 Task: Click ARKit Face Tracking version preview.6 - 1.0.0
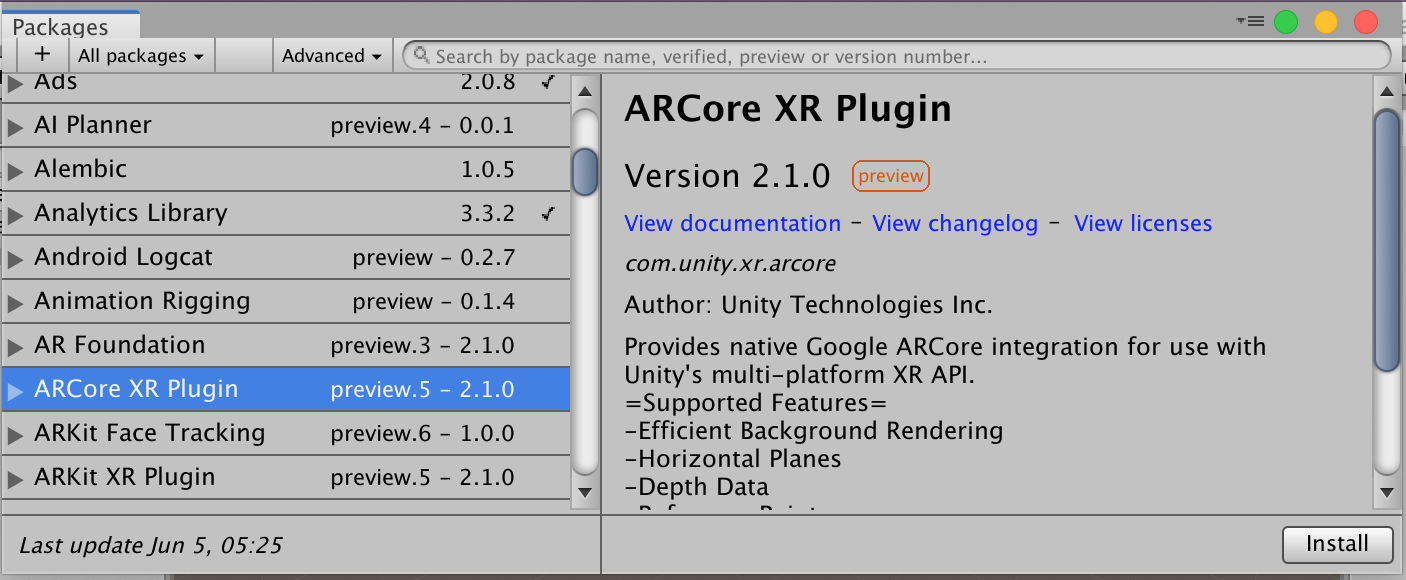coord(422,434)
